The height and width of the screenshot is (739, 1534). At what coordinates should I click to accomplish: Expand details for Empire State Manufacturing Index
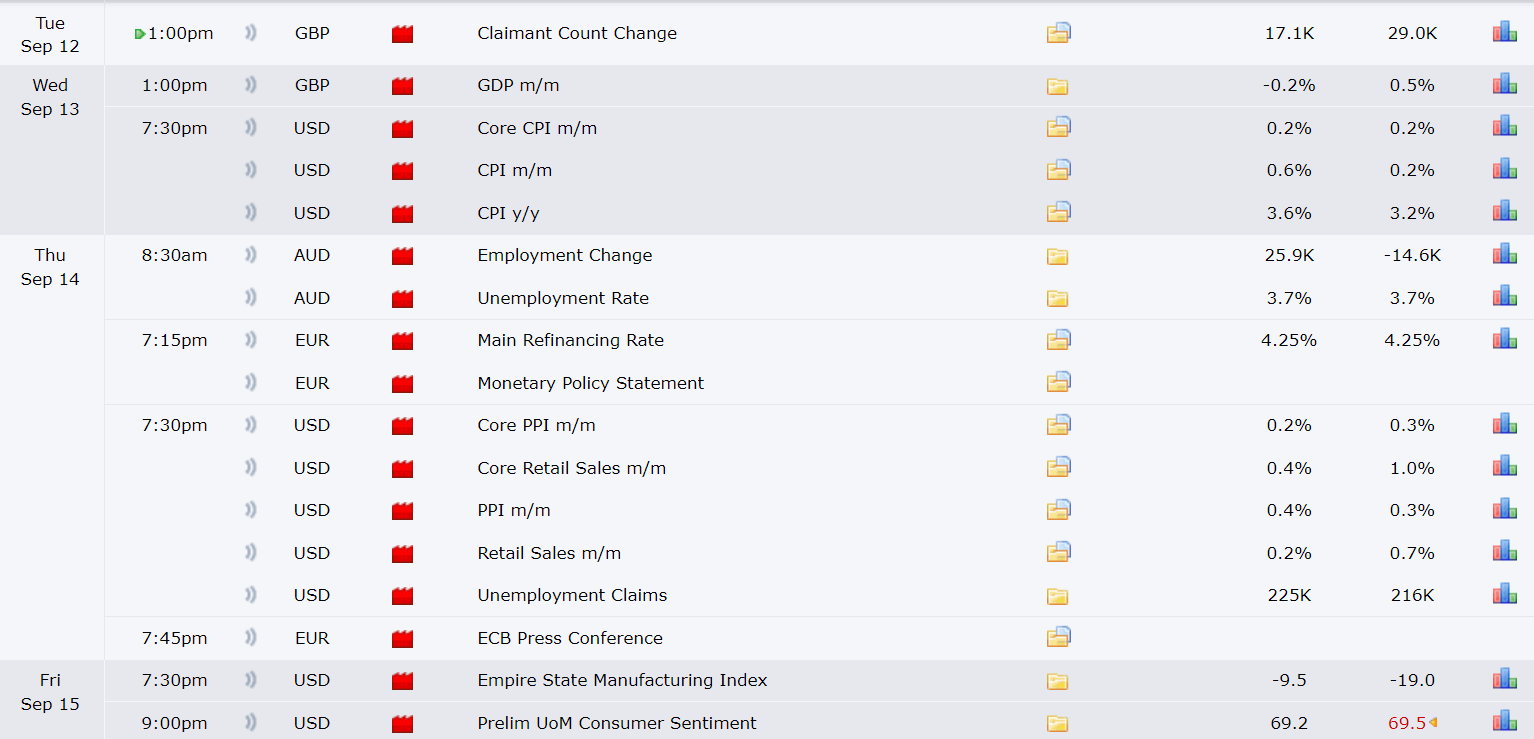click(1058, 681)
